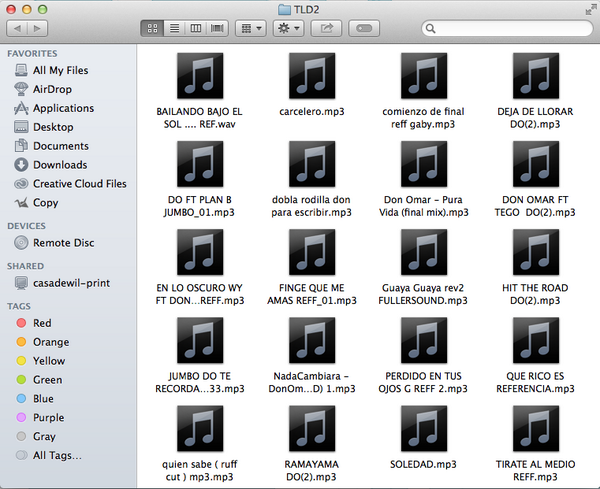
Task: Click the FAVORITES sidebar section header
Action: click(x=32, y=54)
